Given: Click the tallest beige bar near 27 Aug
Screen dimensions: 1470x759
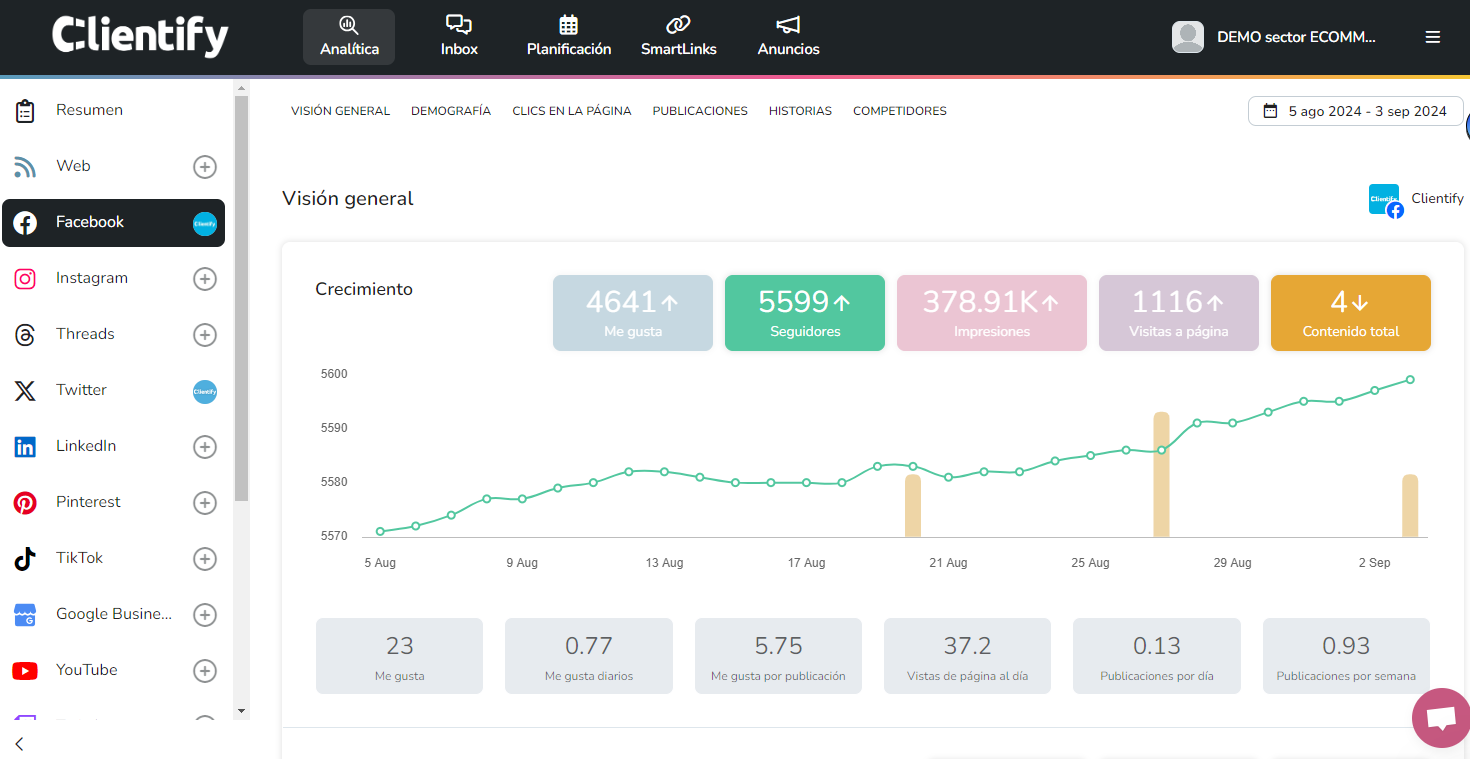Looking at the screenshot, I should (1161, 475).
